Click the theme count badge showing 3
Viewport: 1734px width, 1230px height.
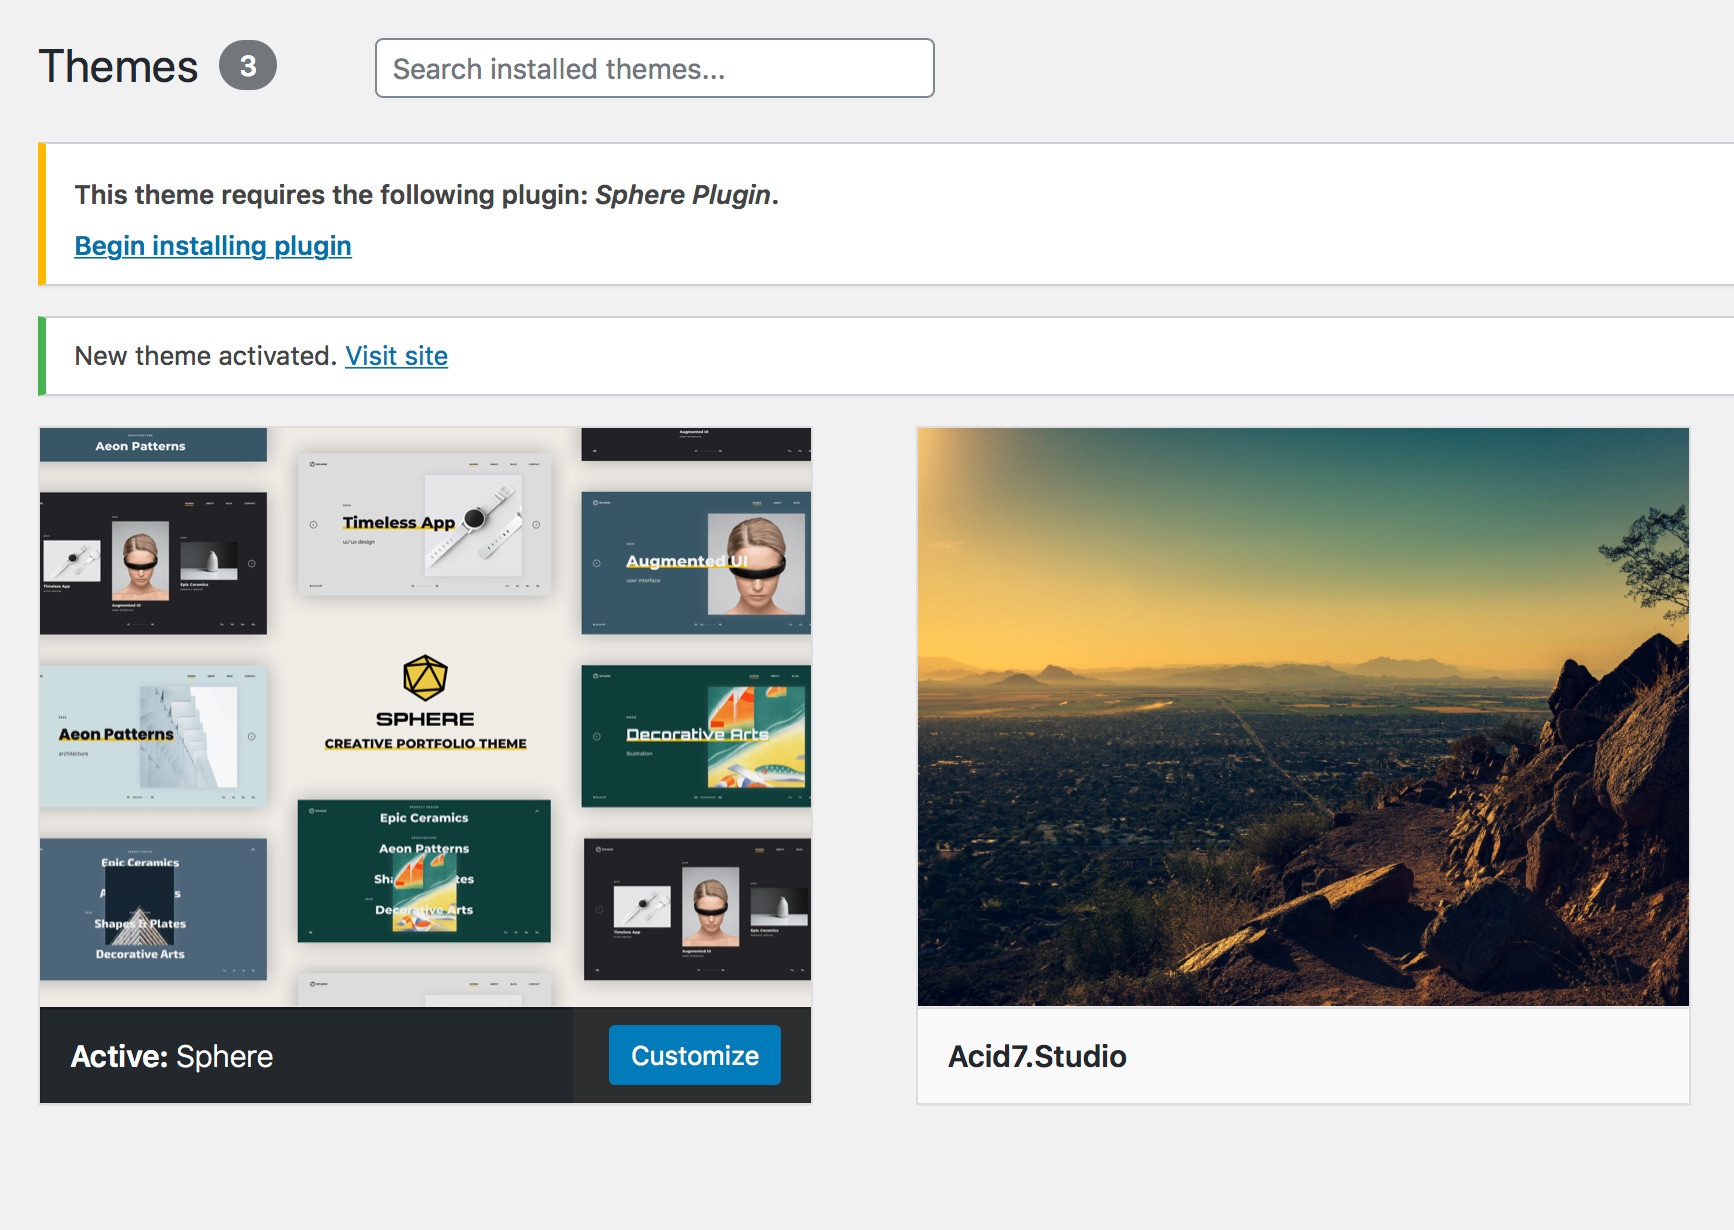coord(247,66)
